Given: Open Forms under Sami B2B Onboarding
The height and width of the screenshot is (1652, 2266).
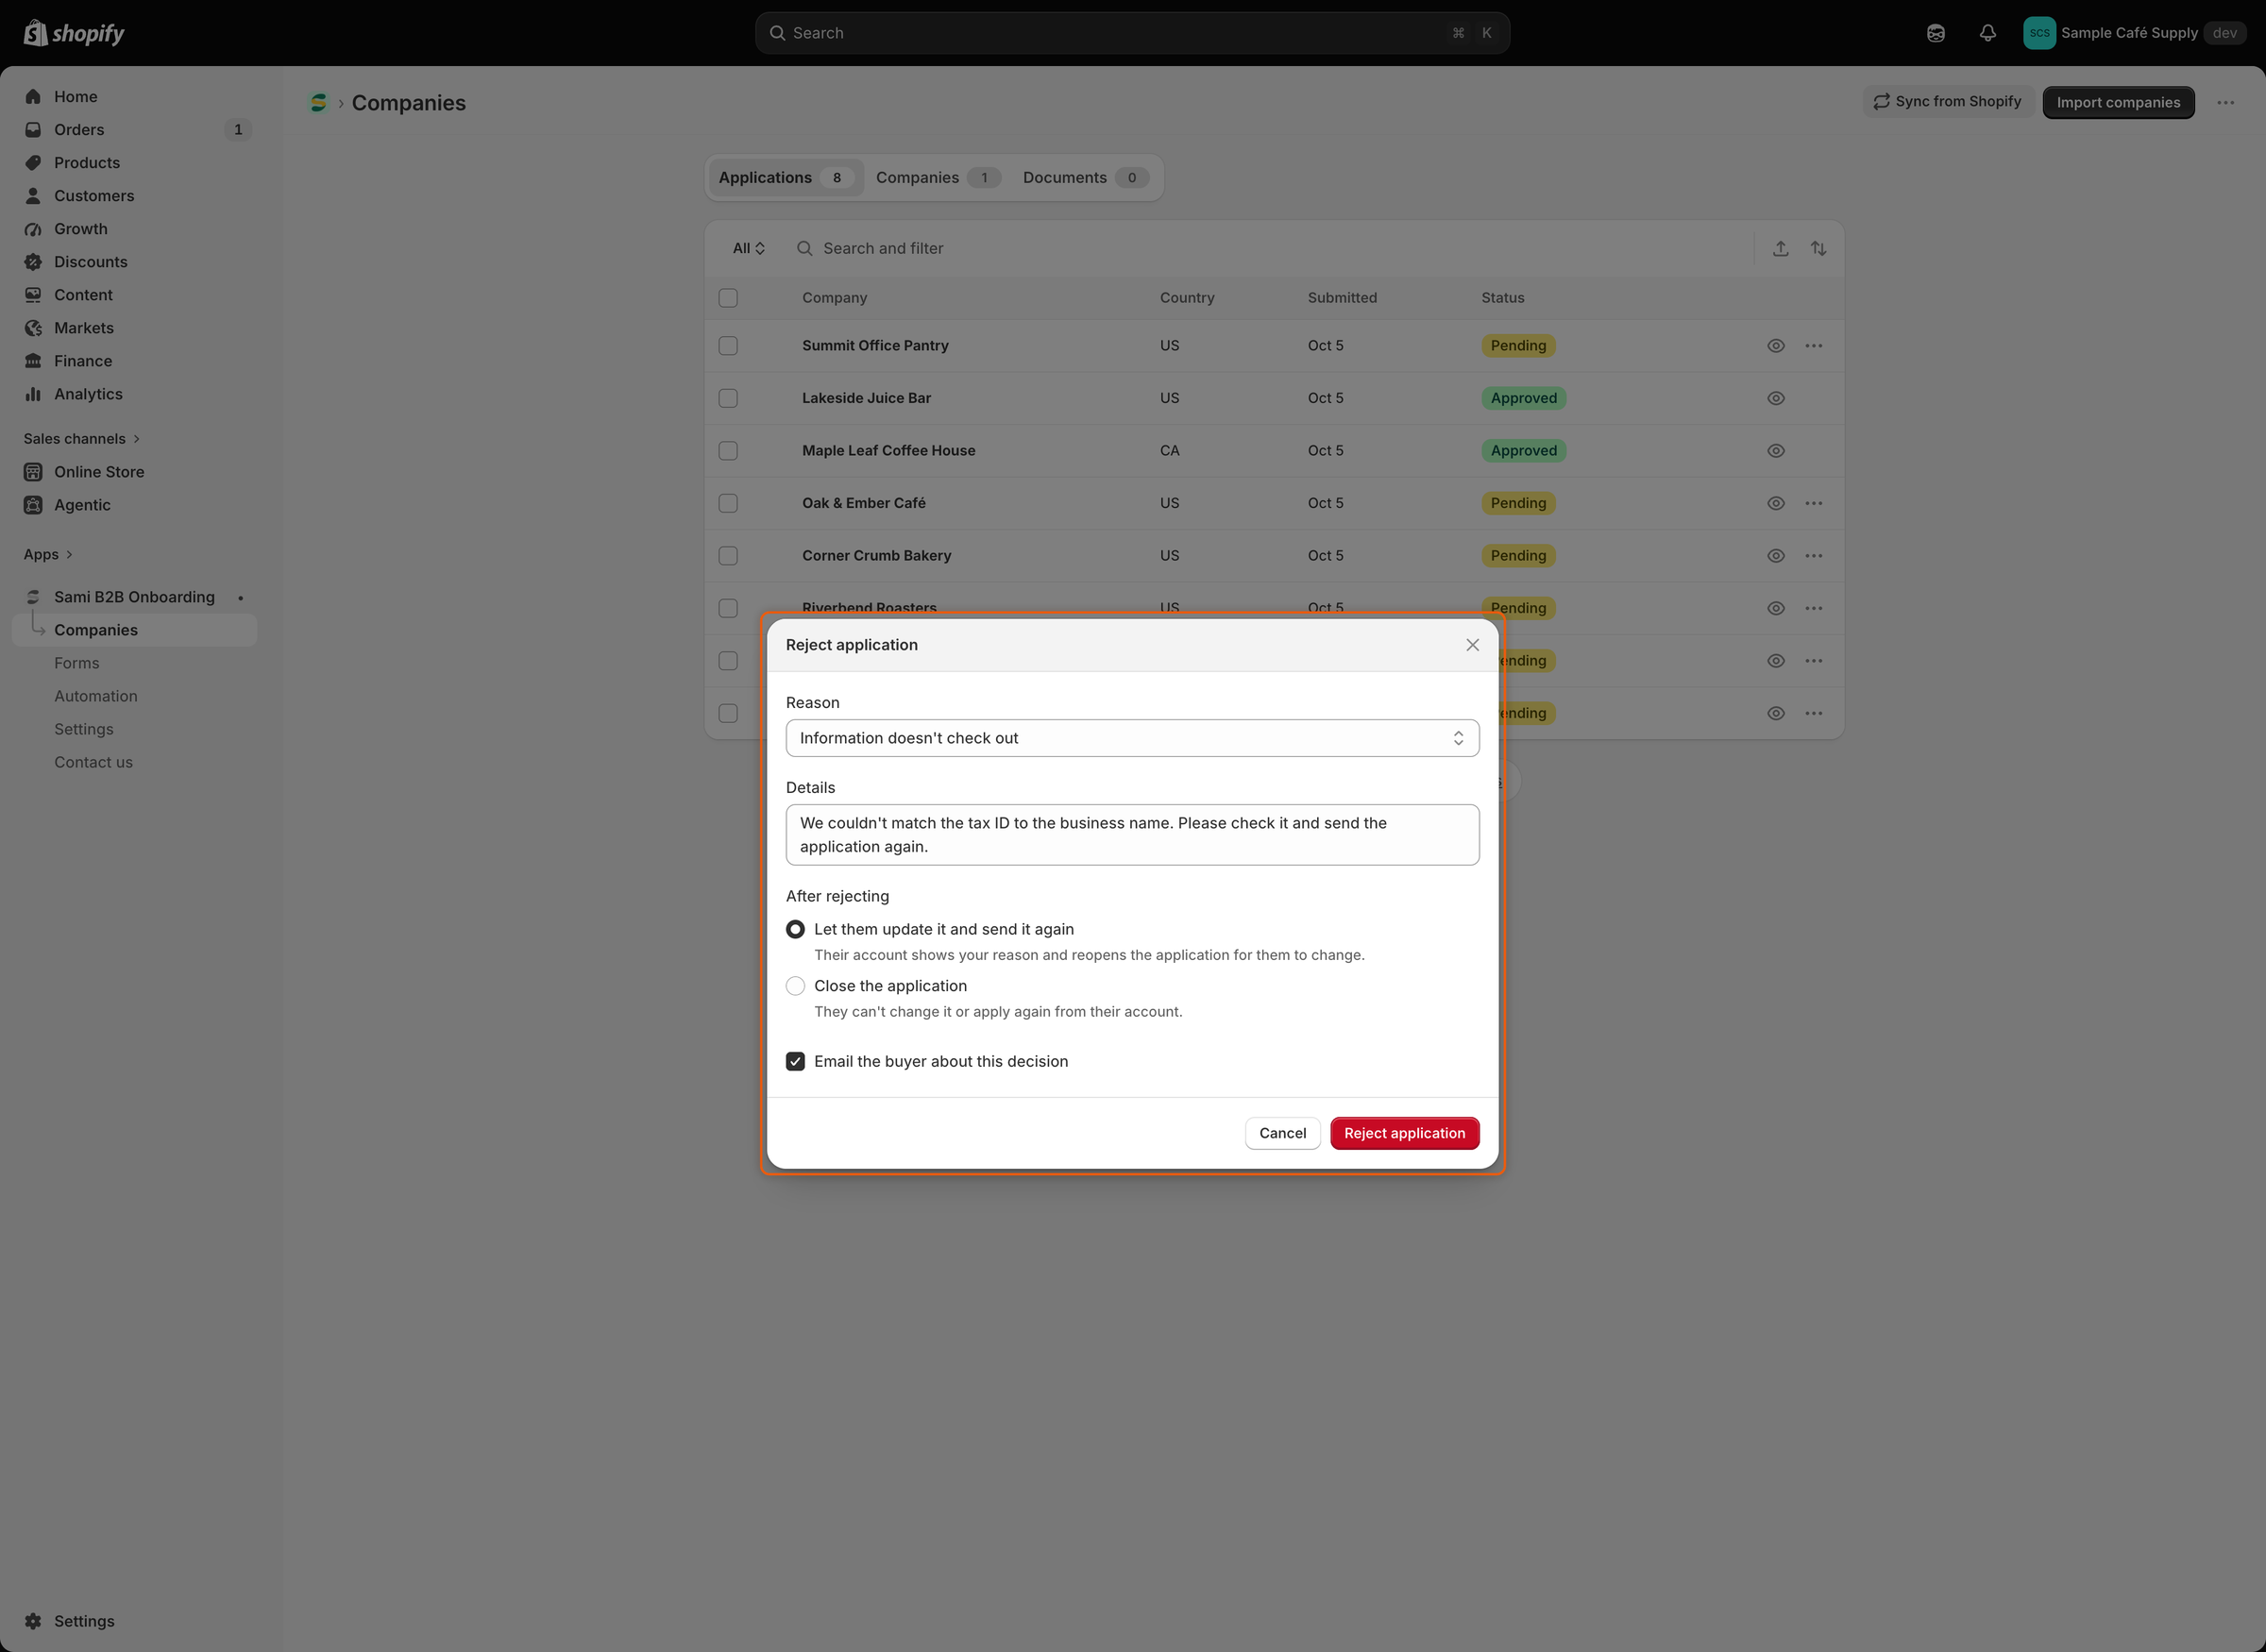Looking at the screenshot, I should pyautogui.click(x=77, y=663).
